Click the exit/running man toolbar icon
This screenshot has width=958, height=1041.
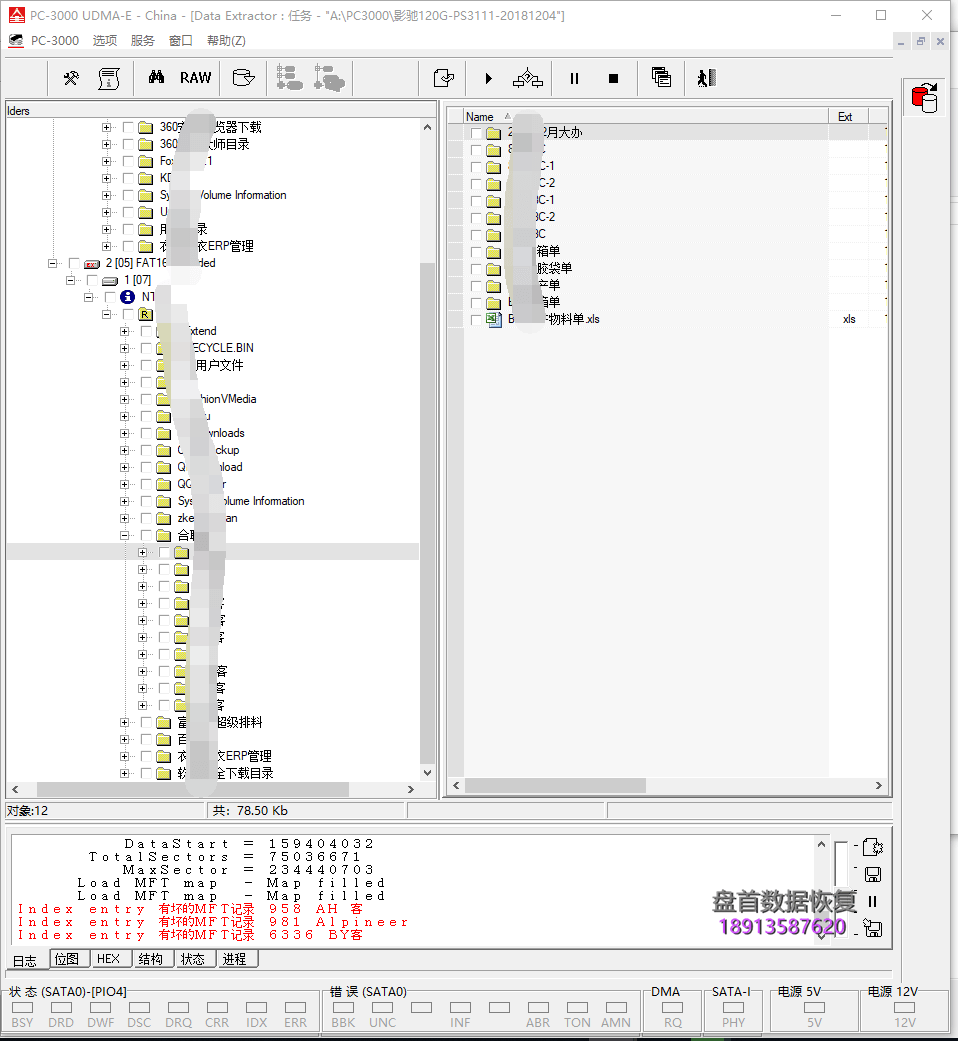[x=706, y=78]
